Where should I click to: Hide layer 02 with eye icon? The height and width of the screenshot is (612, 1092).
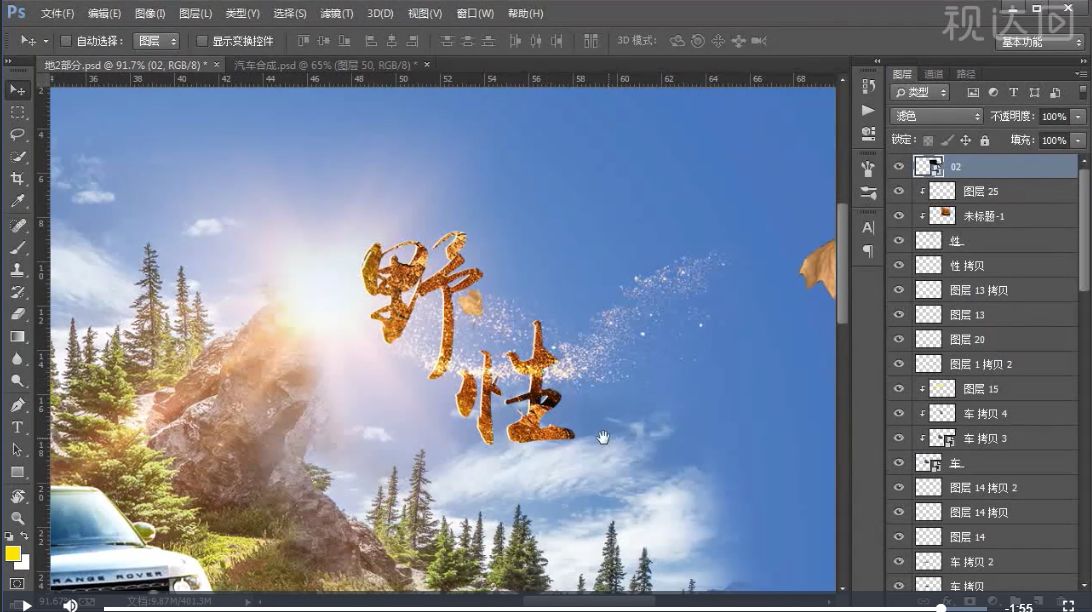[898, 166]
